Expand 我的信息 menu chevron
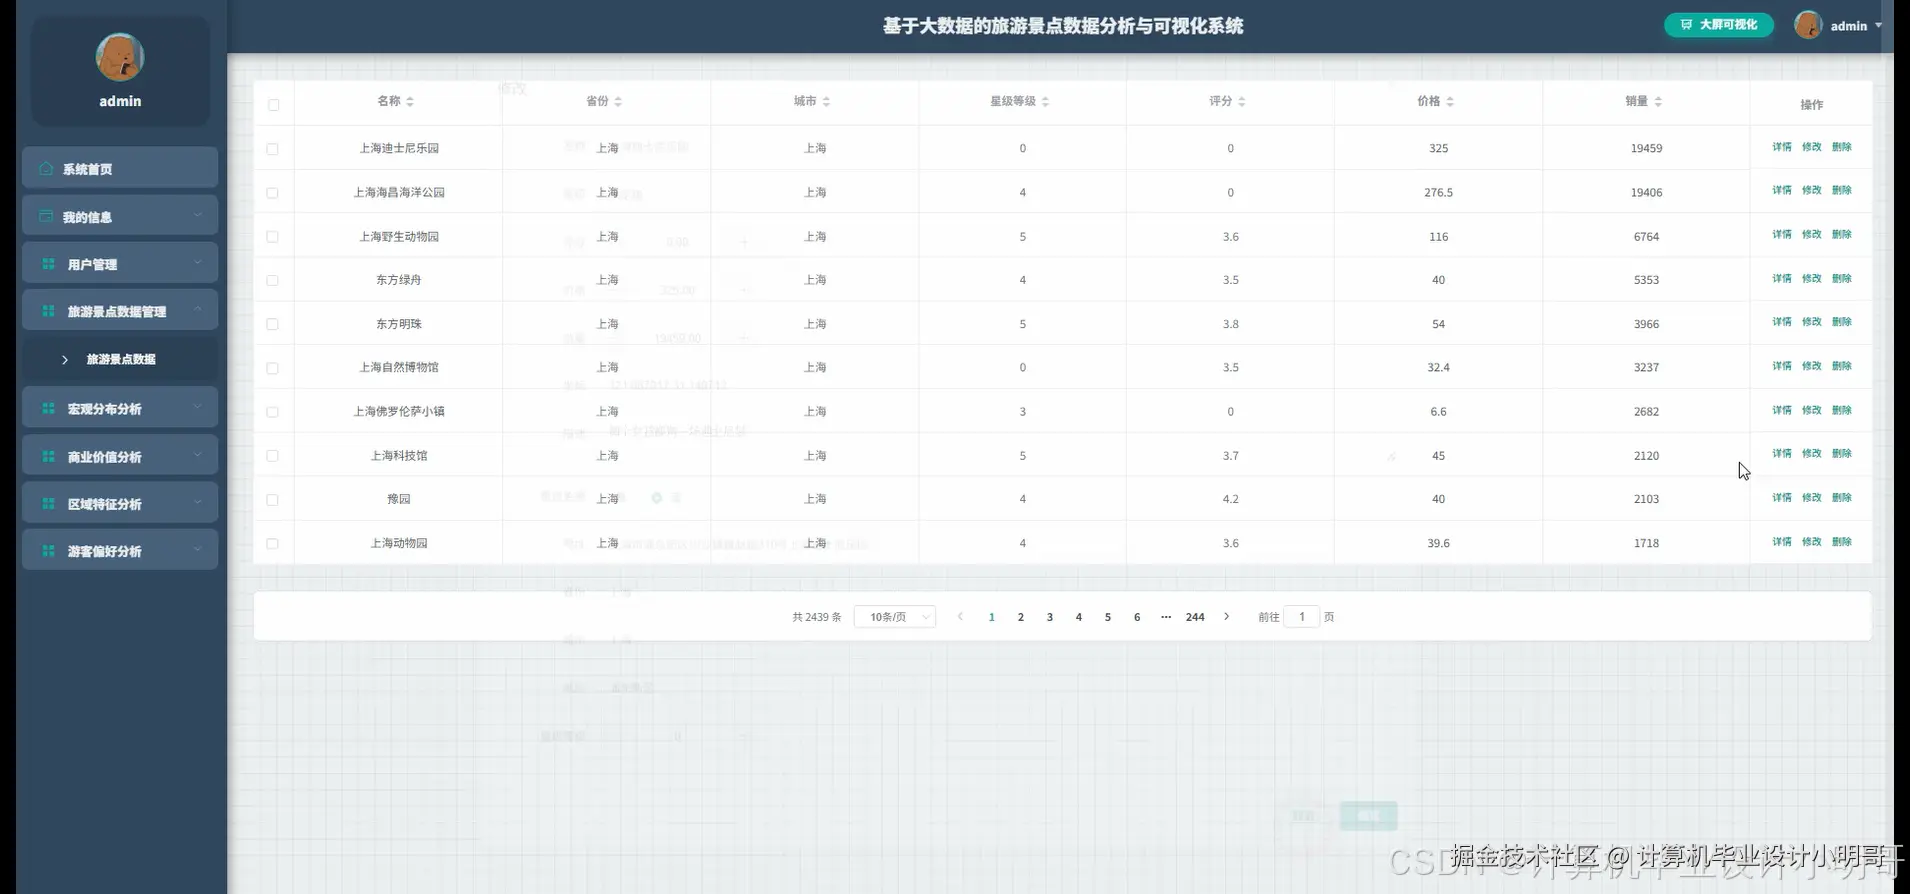This screenshot has height=894, width=1910. pos(197,215)
